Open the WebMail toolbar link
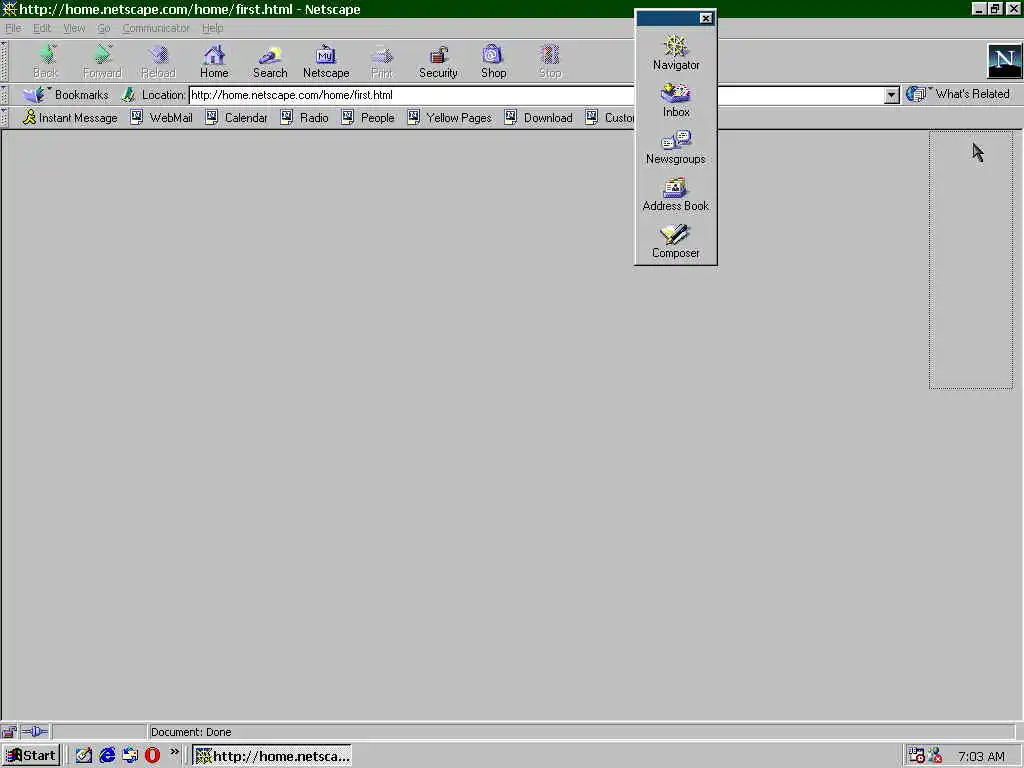Image resolution: width=1024 pixels, height=768 pixels. click(161, 118)
